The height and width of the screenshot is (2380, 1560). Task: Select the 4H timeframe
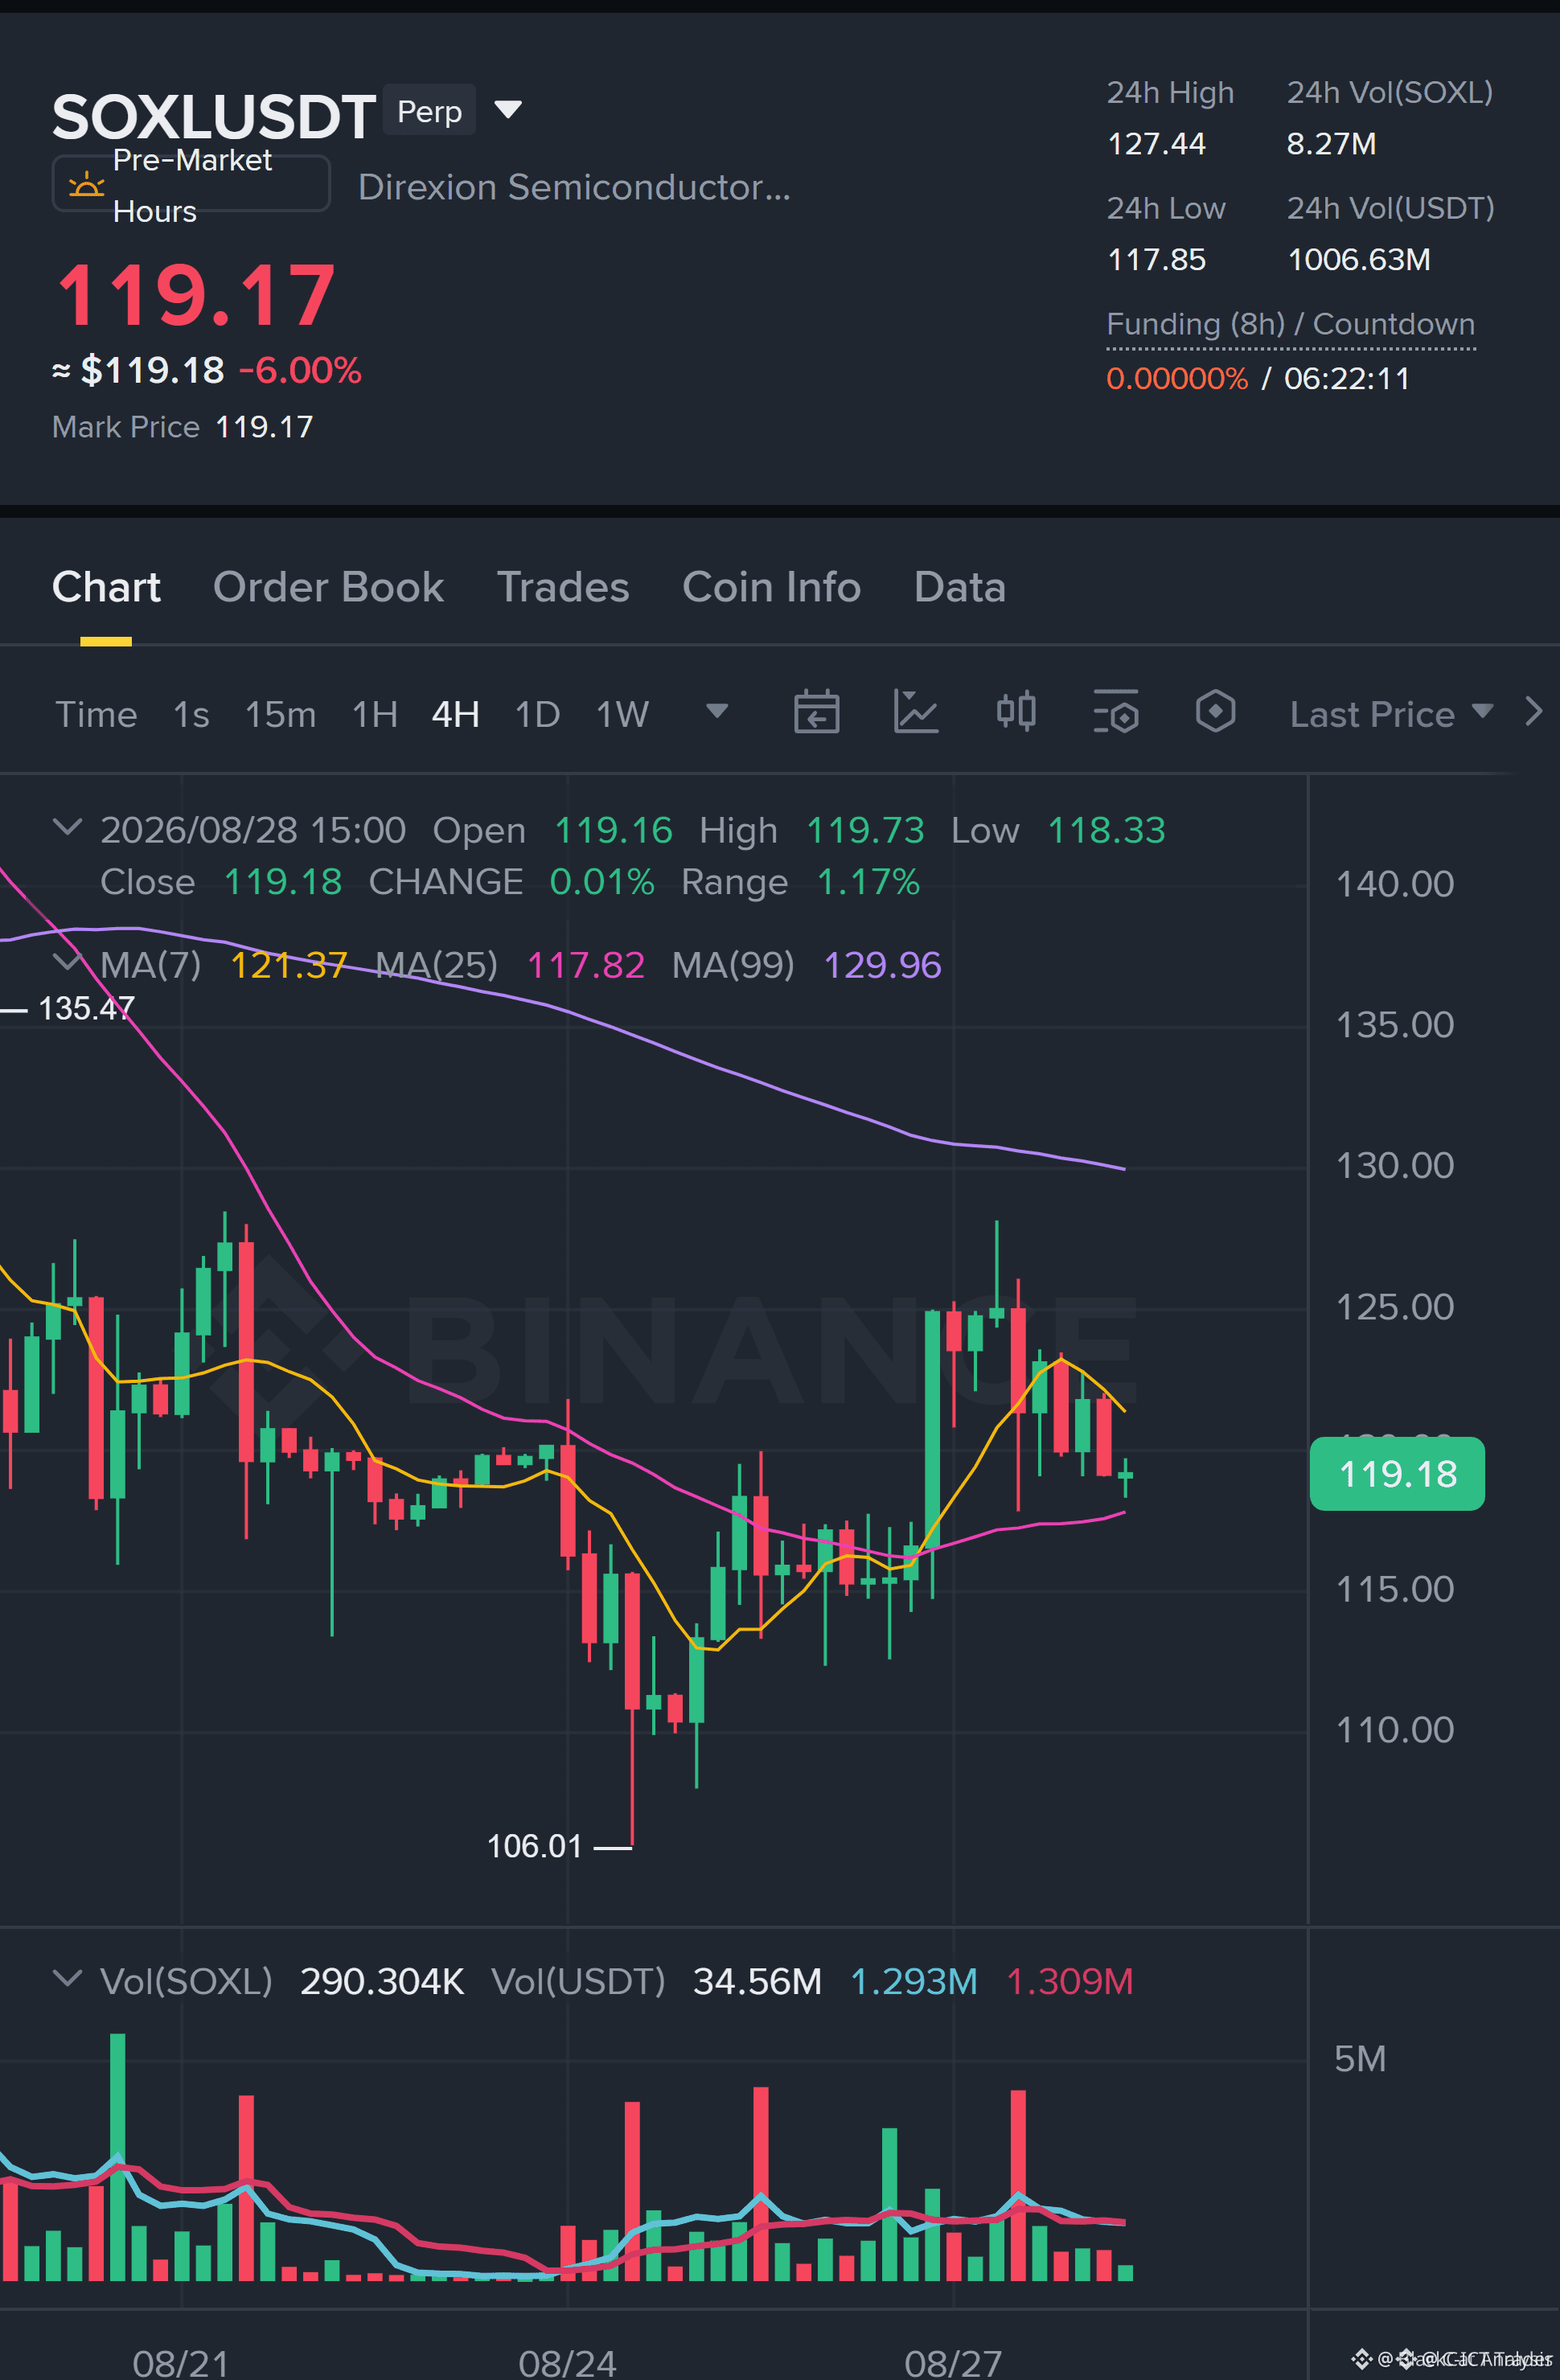tap(455, 715)
